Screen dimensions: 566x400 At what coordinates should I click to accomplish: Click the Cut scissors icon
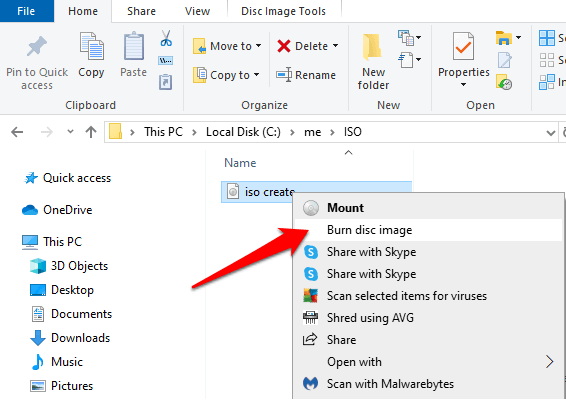166,39
